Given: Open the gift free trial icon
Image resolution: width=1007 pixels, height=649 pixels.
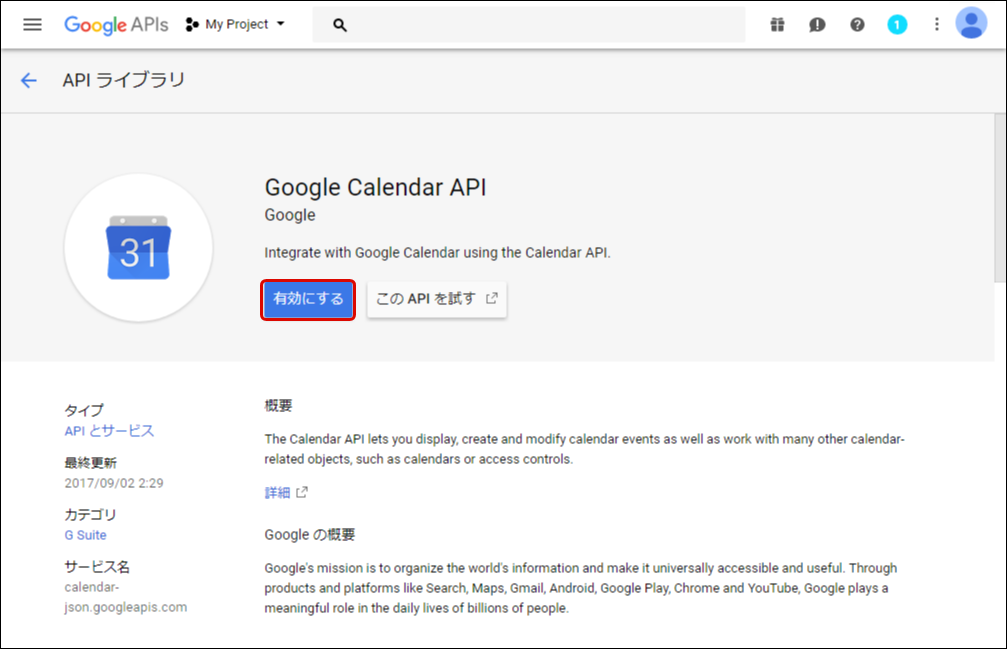Looking at the screenshot, I should pos(777,24).
